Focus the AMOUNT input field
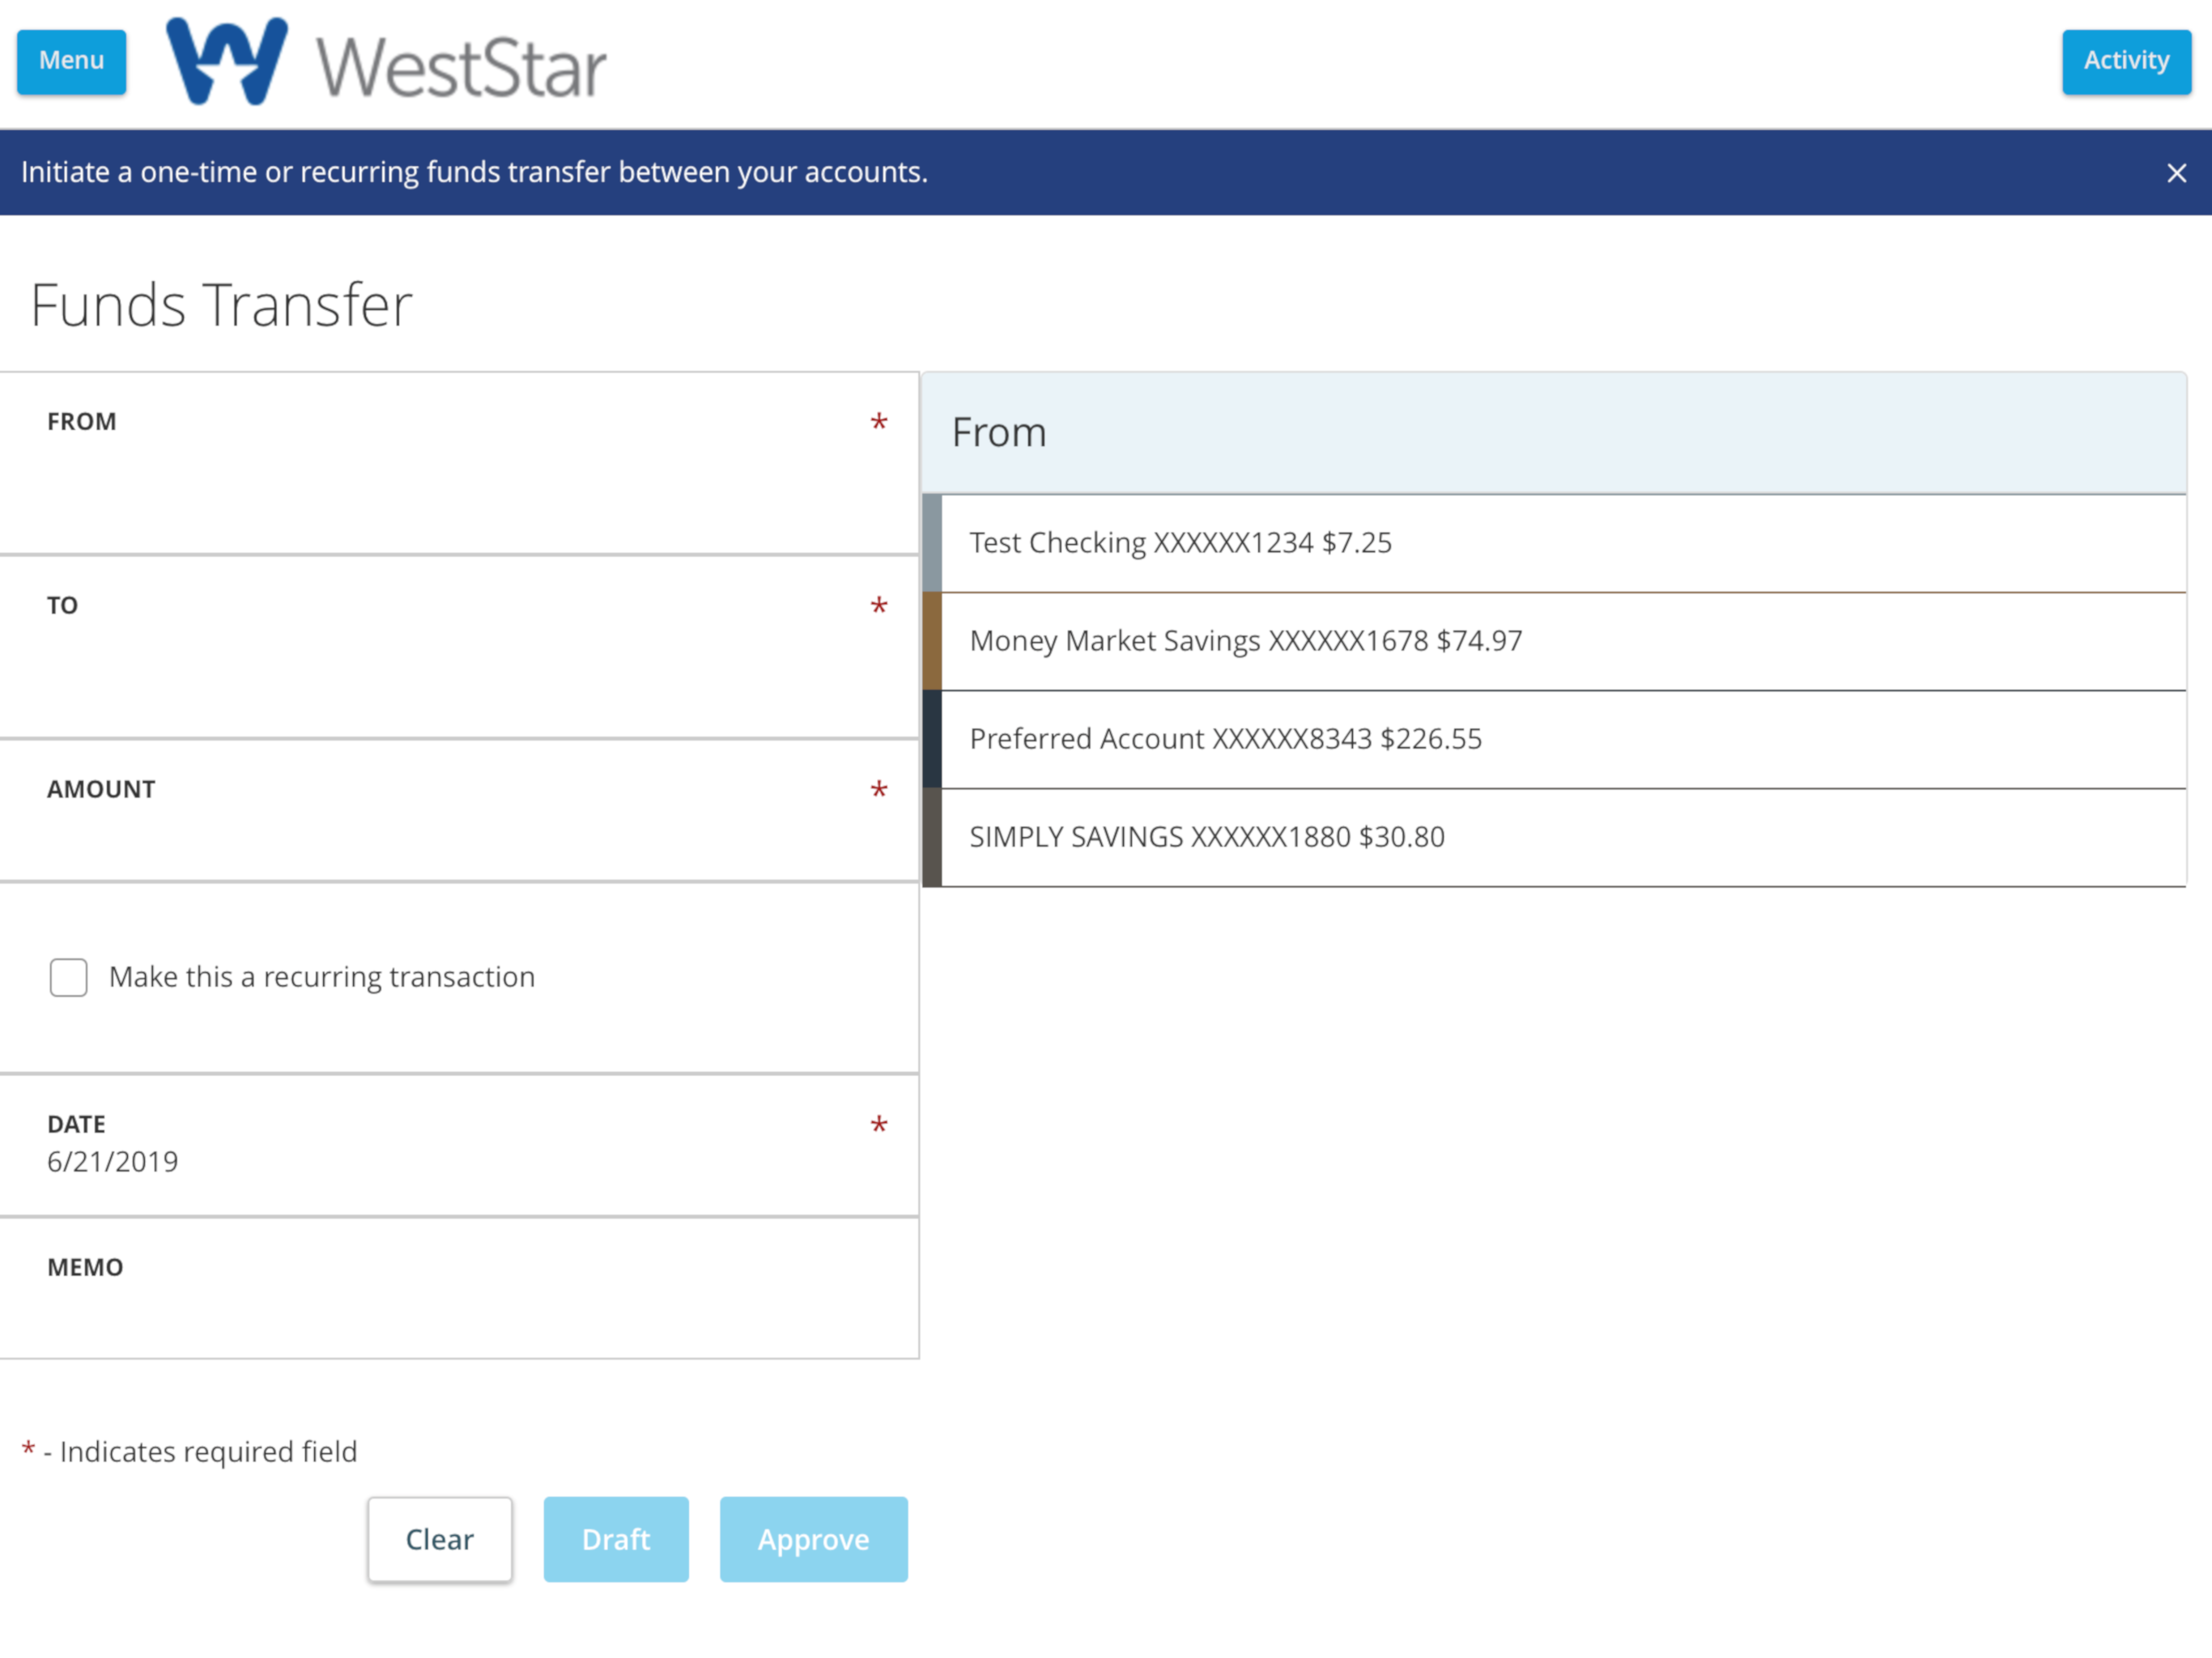 (x=459, y=811)
